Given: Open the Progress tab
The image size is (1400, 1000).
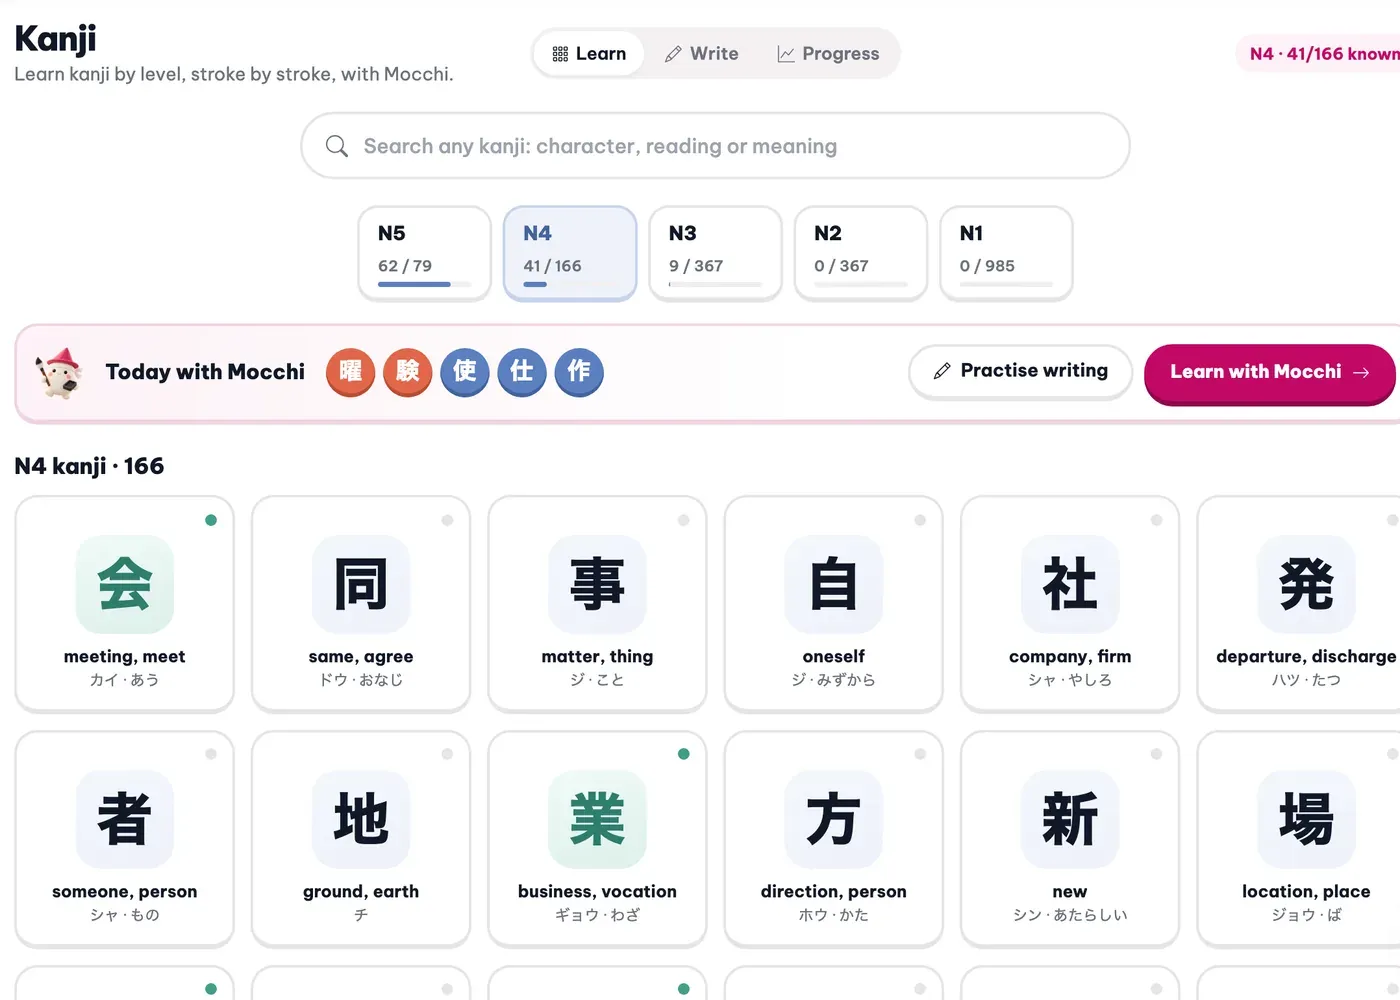Looking at the screenshot, I should (828, 54).
